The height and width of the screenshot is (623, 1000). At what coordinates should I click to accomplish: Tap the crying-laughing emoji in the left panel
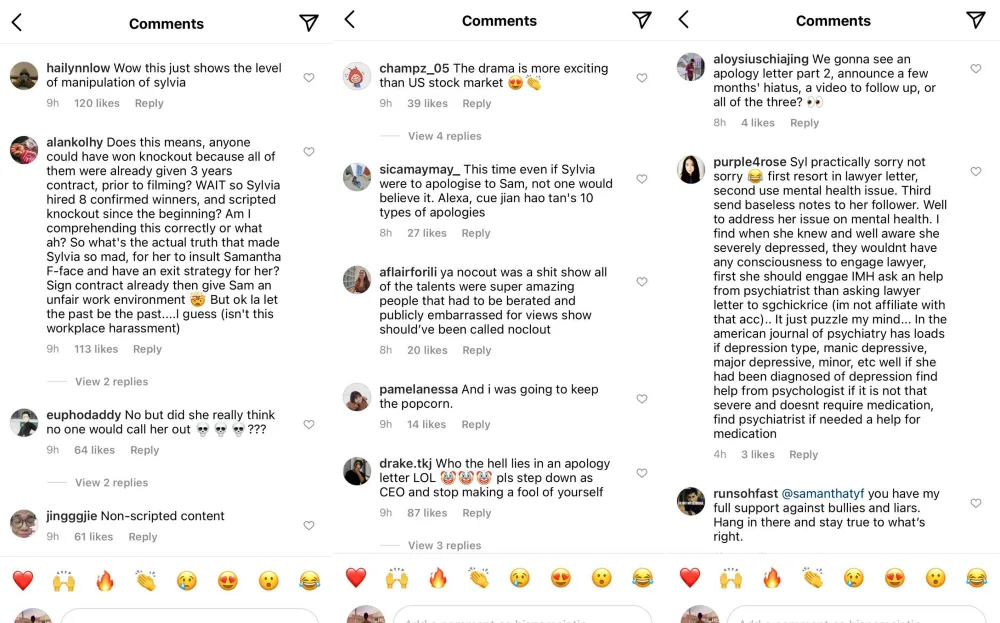click(309, 580)
